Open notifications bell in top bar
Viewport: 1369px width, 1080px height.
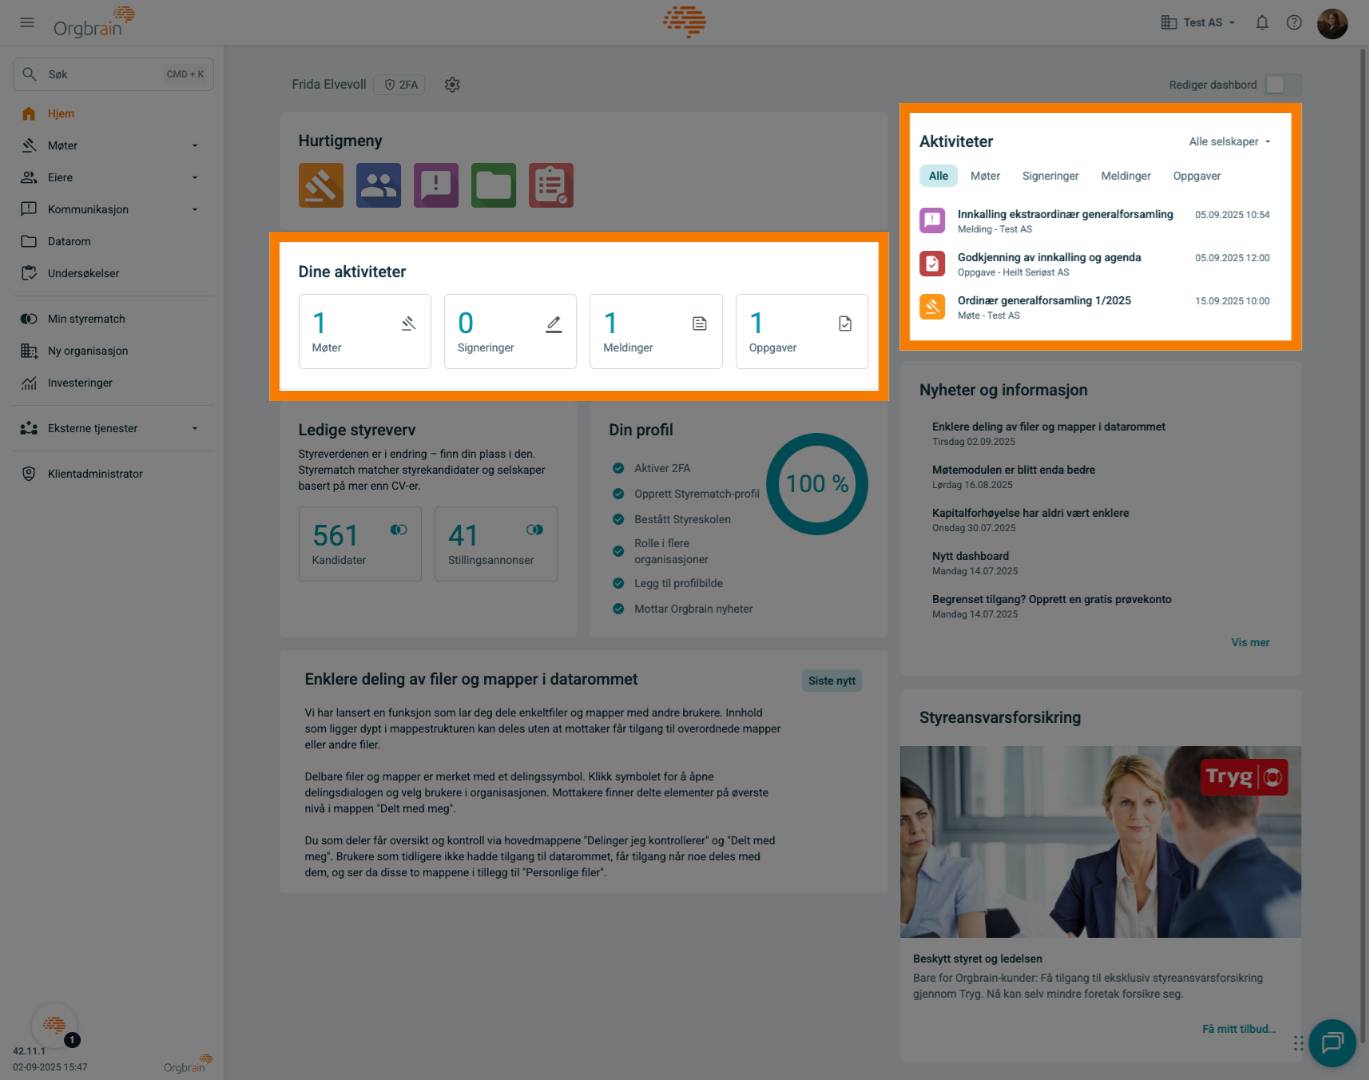coord(1262,22)
